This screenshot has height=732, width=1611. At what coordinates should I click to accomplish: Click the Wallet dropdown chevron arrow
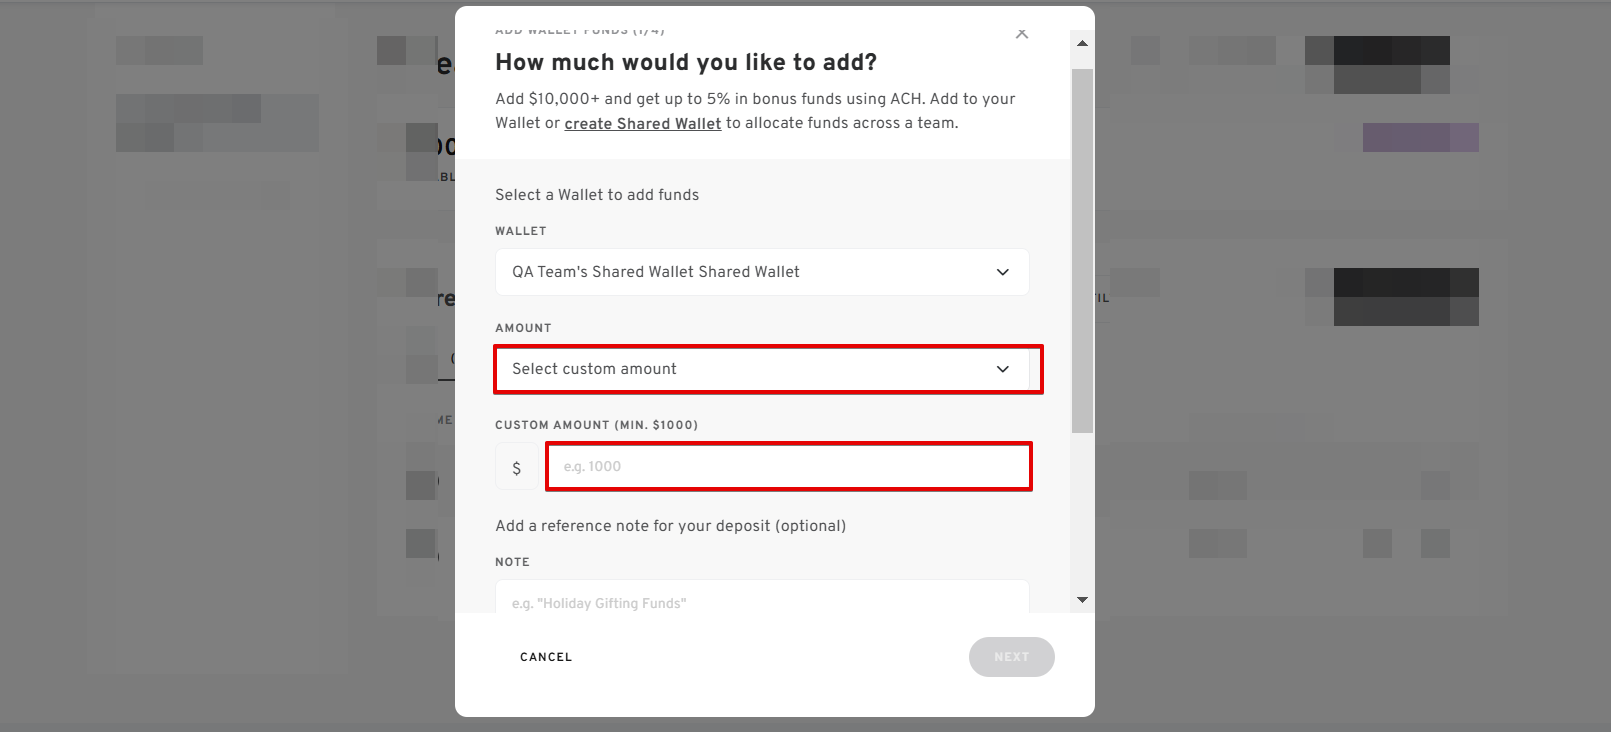point(1003,272)
